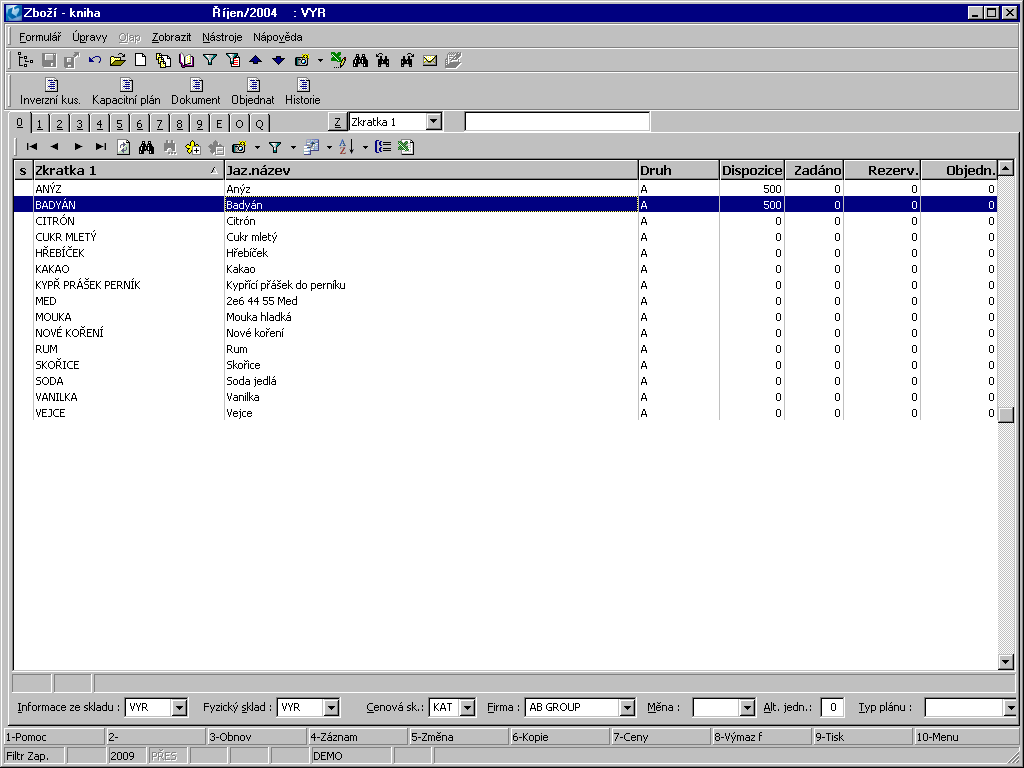This screenshot has height=768, width=1024.
Task: Expand the Cenová sk. KAT dropdown
Action: pos(467,708)
